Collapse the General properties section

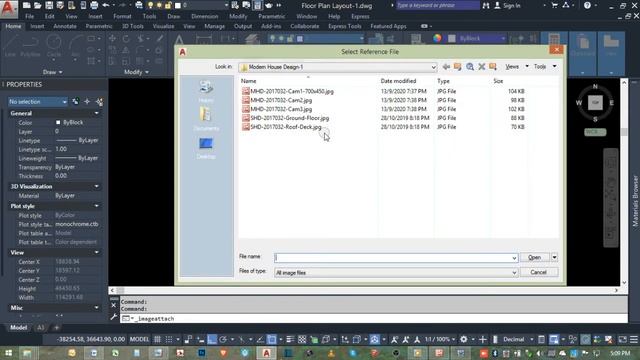point(96,113)
